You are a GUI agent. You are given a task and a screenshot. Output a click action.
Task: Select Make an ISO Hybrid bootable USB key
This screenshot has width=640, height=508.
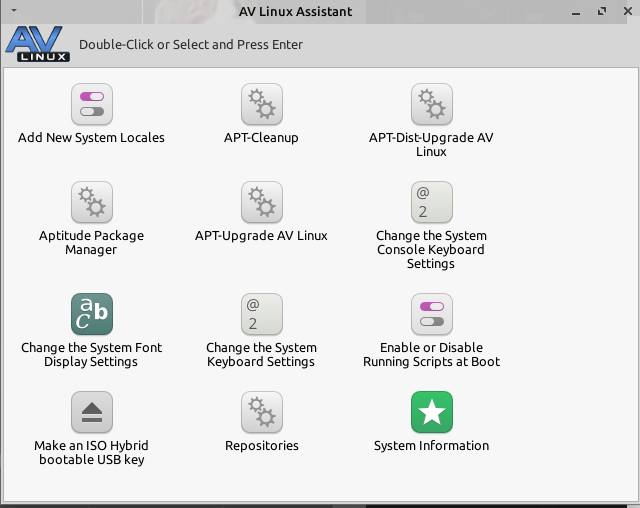92,428
